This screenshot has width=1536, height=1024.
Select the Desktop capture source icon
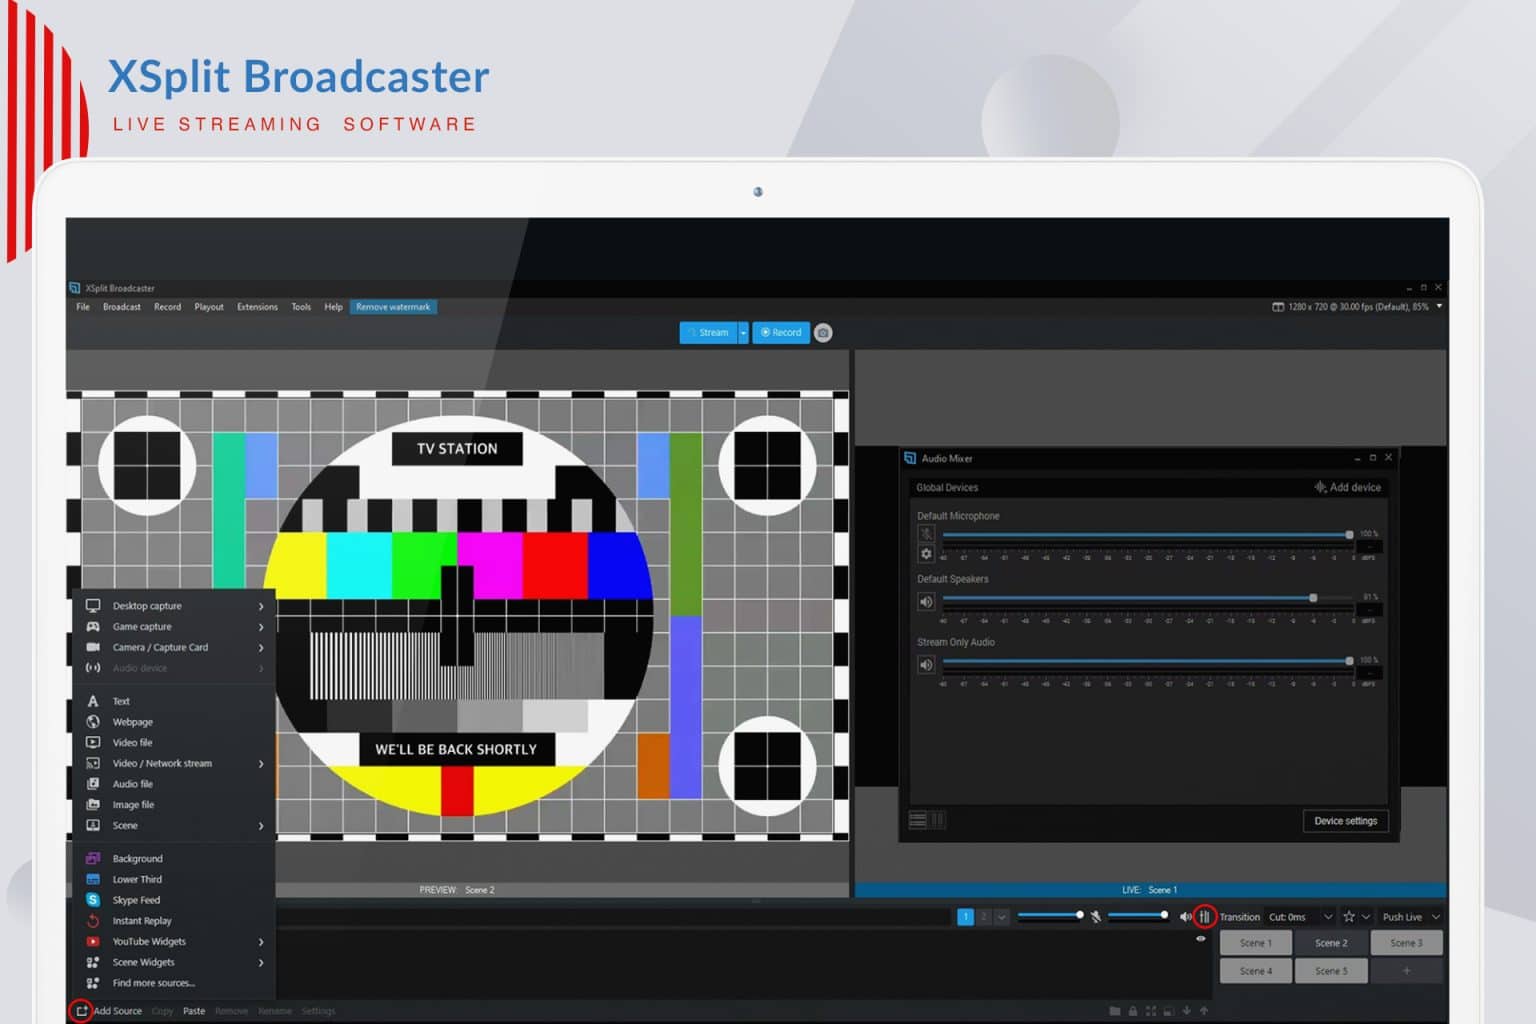93,605
